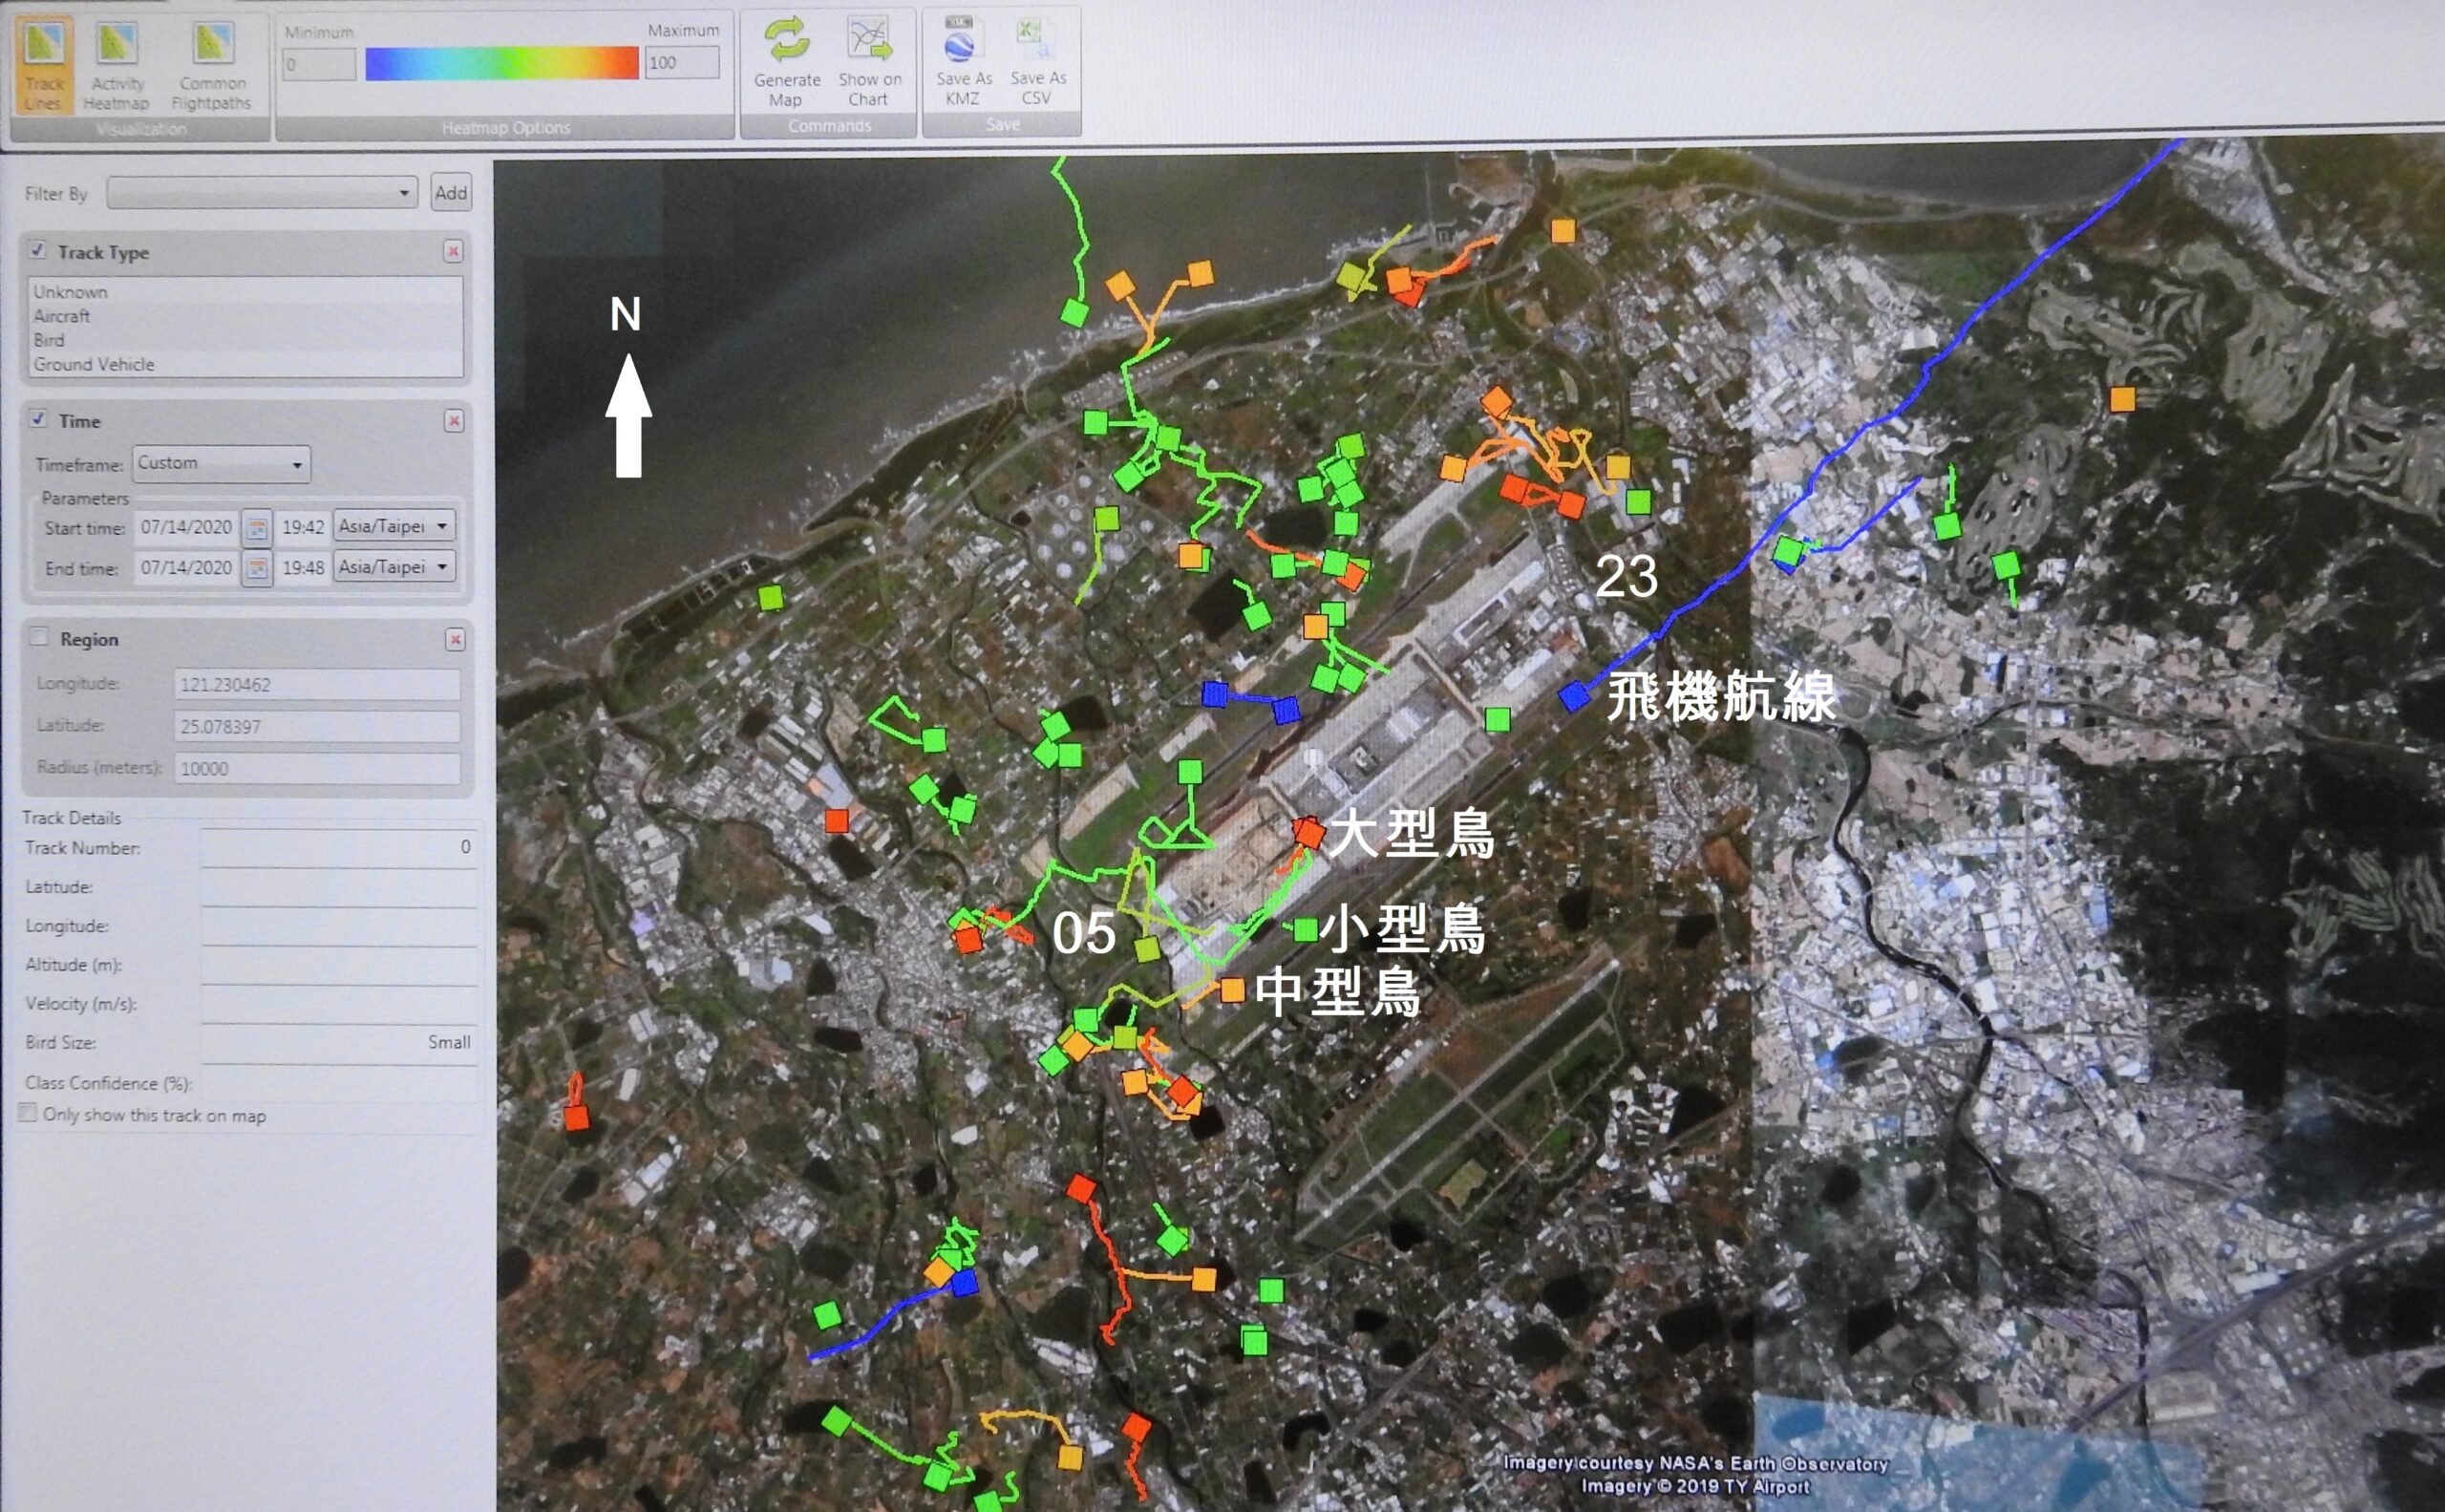Select Ground Vehicle in Track Type list
This screenshot has width=2445, height=1512.
94,365
